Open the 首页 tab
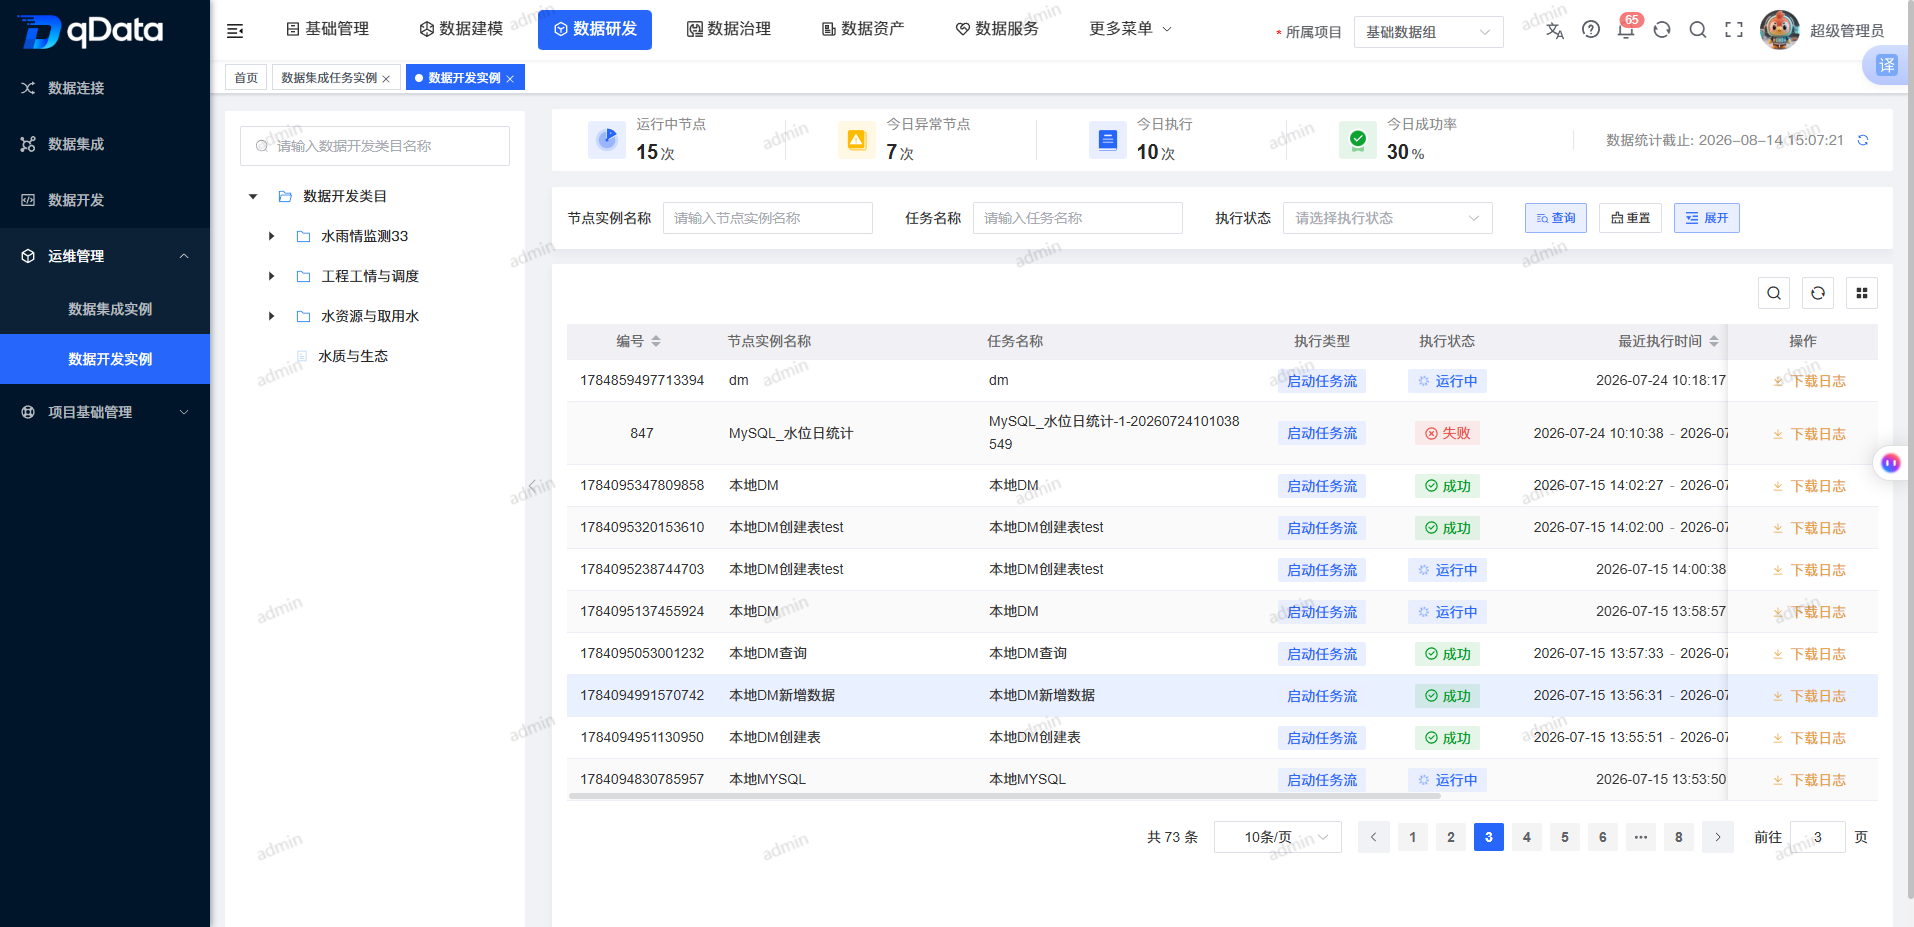The image size is (1914, 927). coord(246,78)
